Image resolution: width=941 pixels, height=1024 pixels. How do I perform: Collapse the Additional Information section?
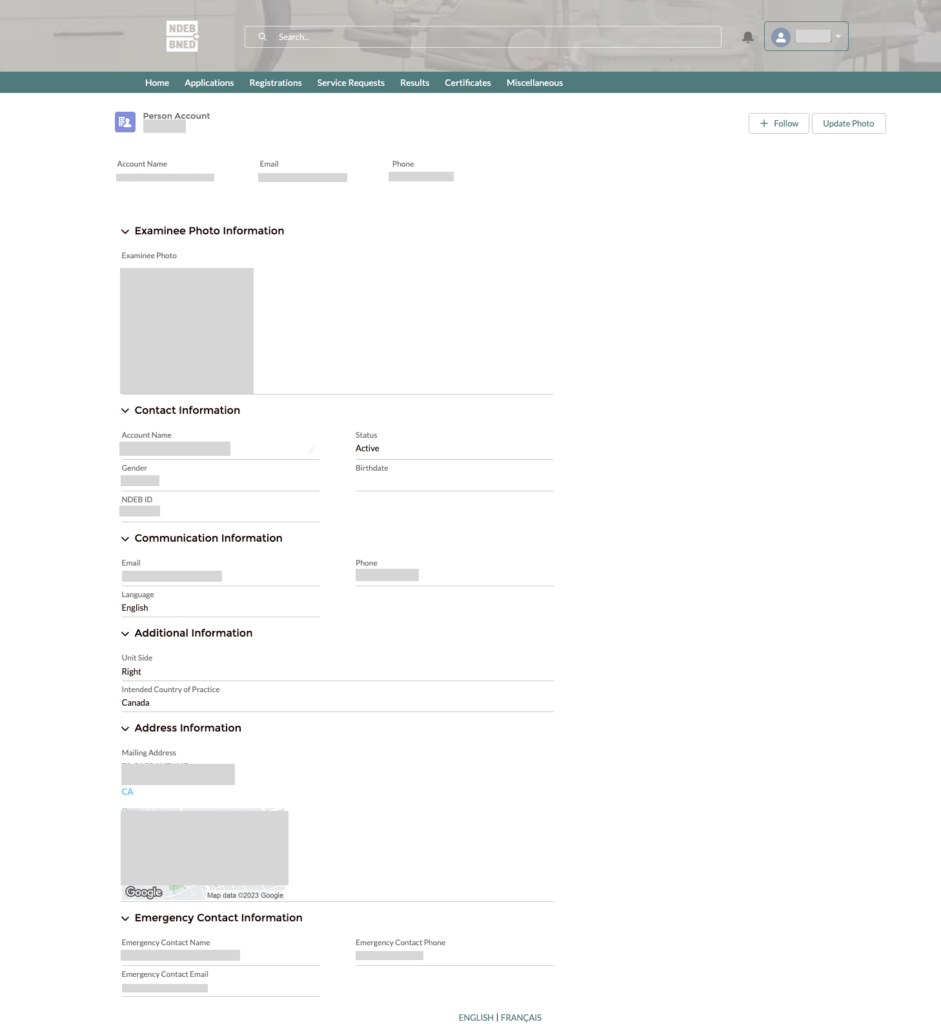[125, 634]
